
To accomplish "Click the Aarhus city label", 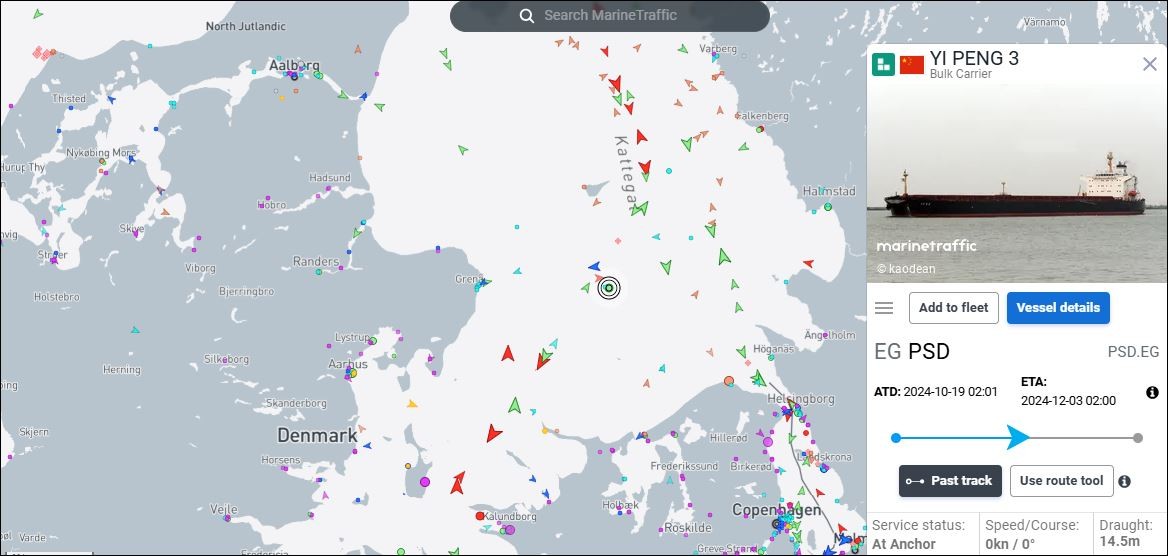I will pyautogui.click(x=348, y=364).
